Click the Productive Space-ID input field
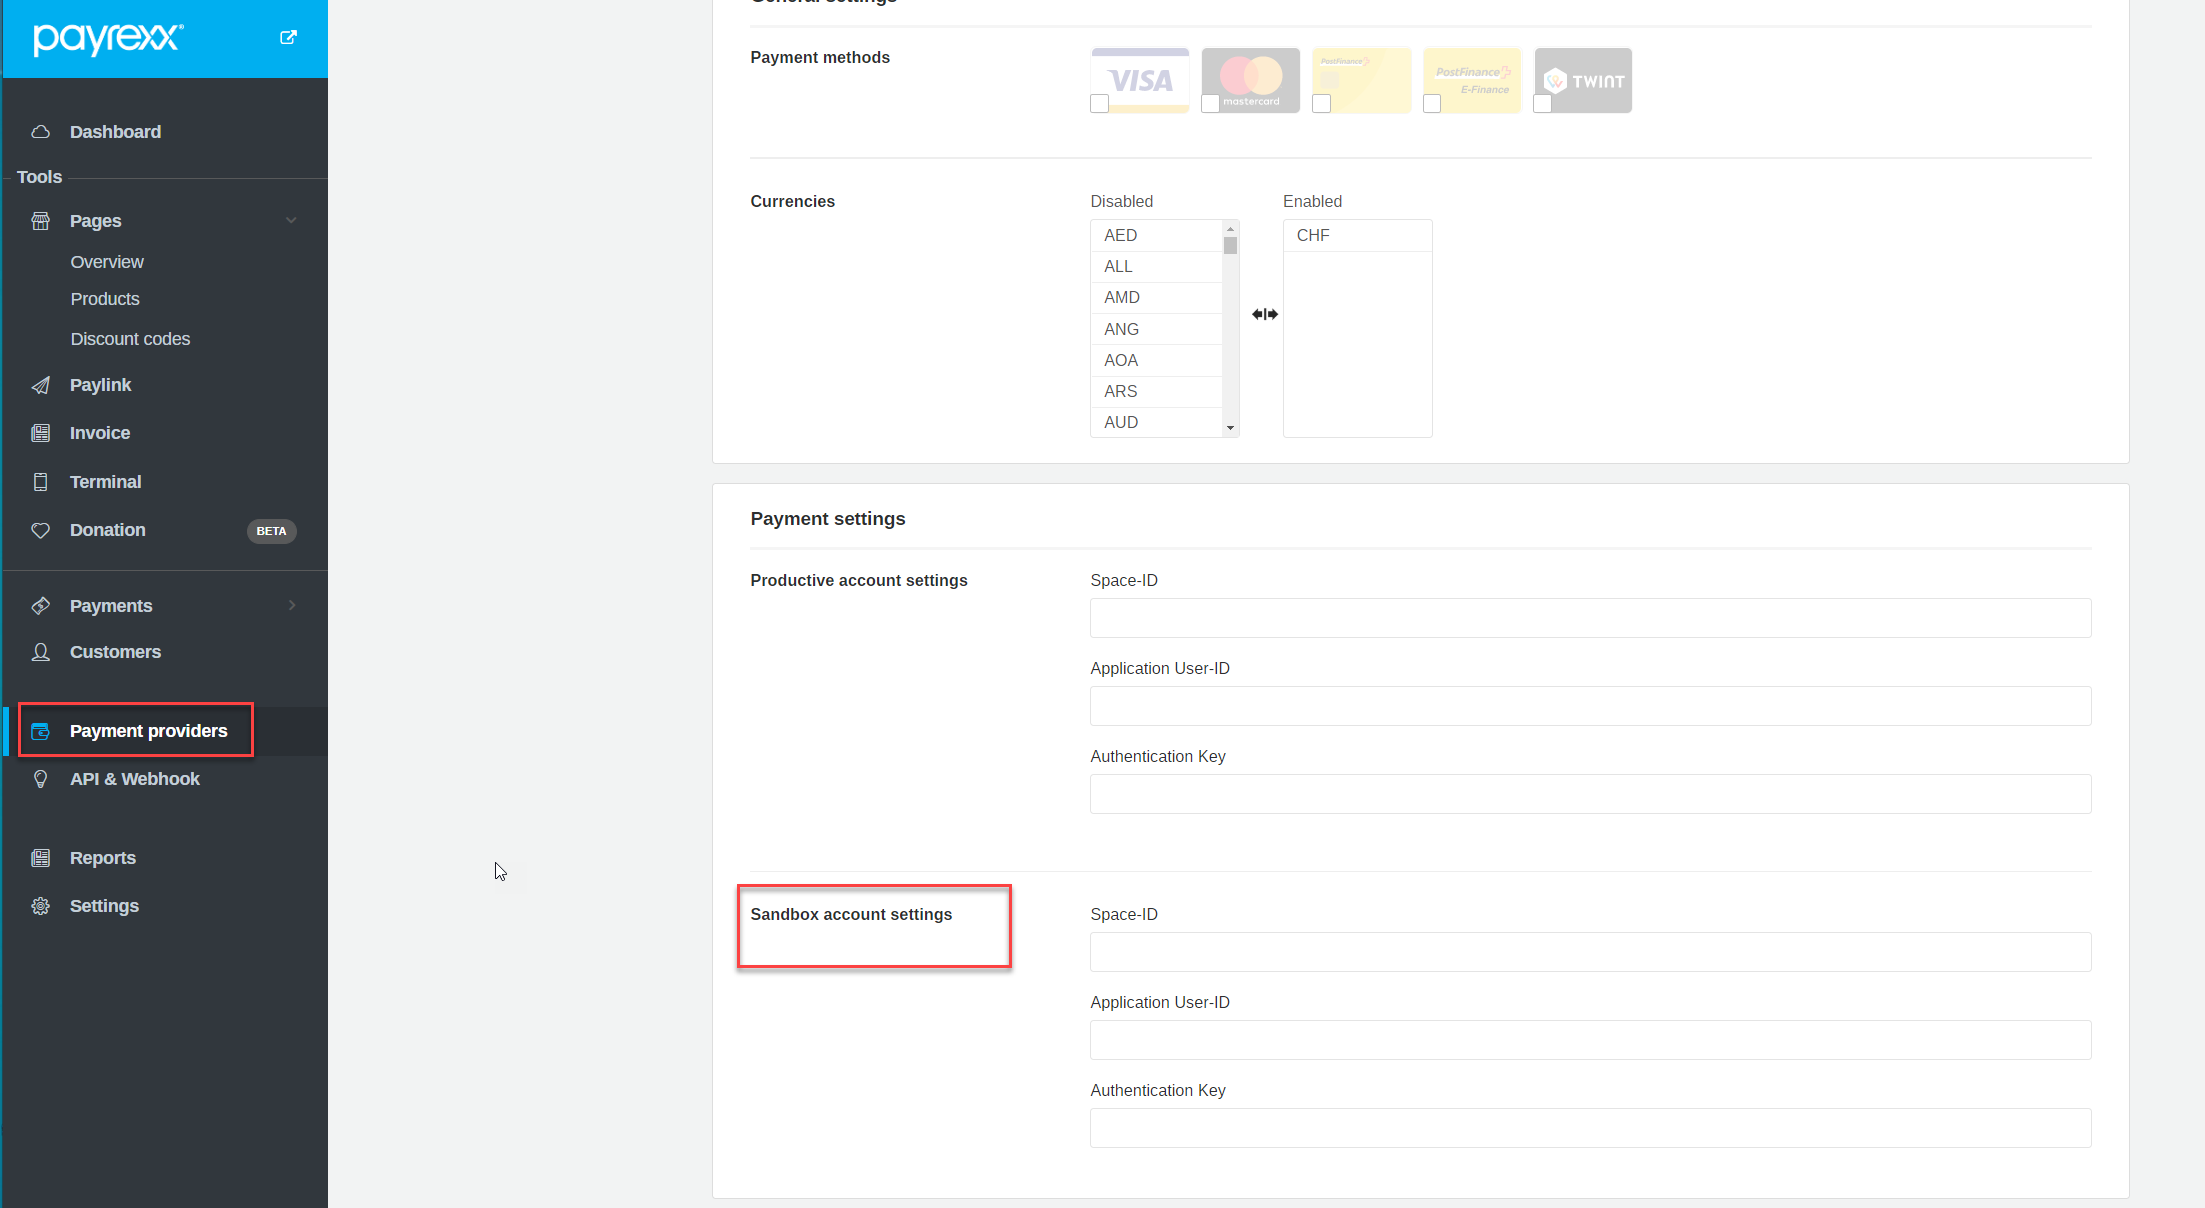This screenshot has height=1208, width=2205. coord(1590,618)
